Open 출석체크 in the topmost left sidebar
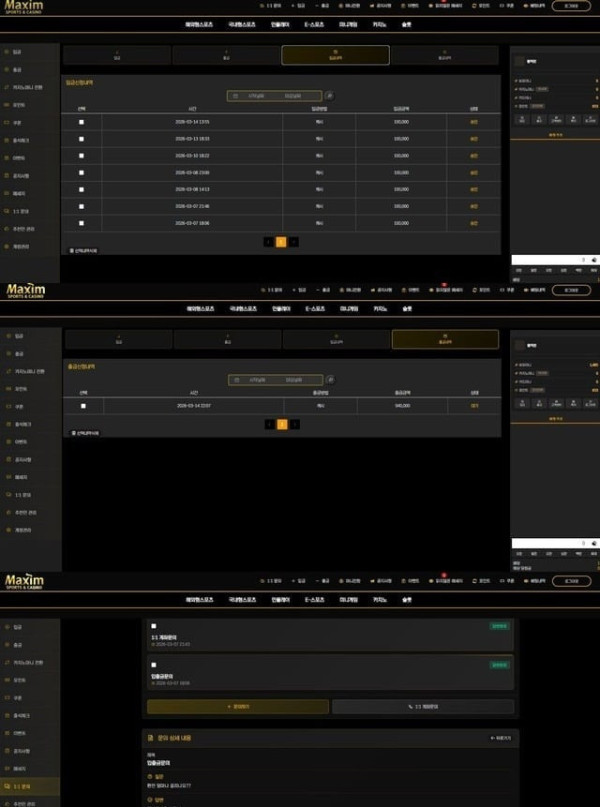 20,140
